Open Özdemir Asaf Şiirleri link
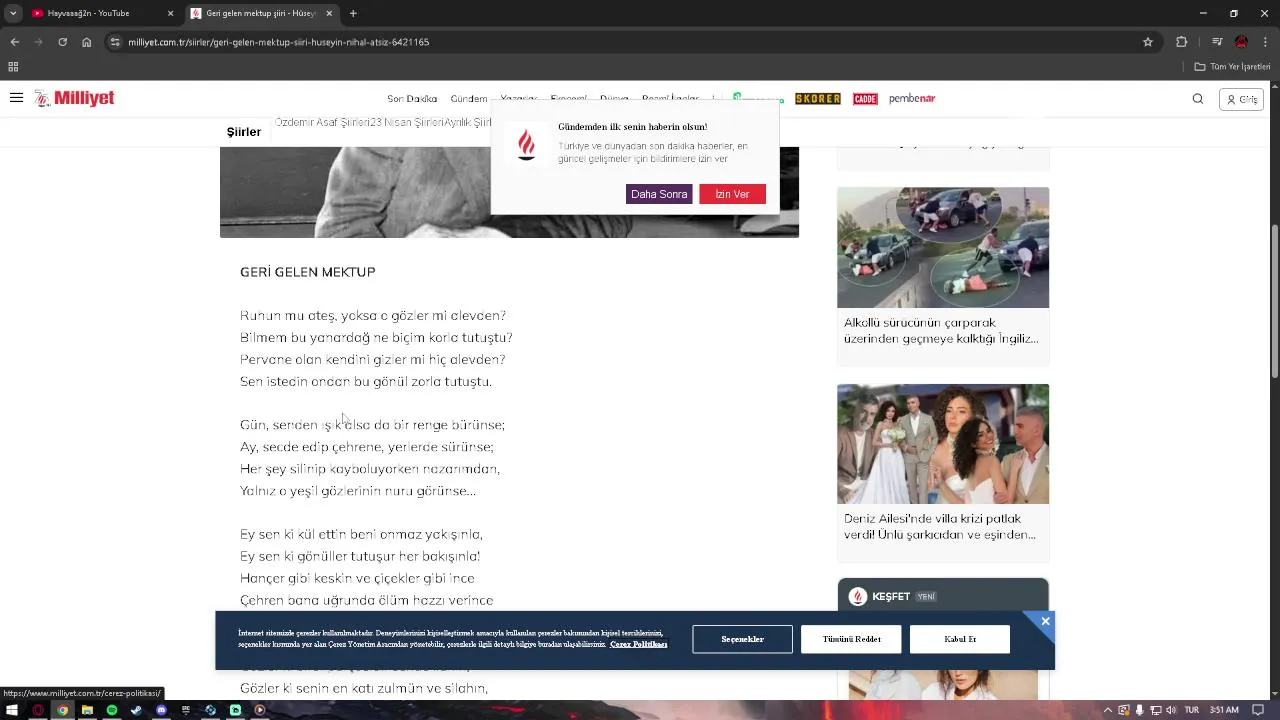The image size is (1280, 720). tap(322, 122)
